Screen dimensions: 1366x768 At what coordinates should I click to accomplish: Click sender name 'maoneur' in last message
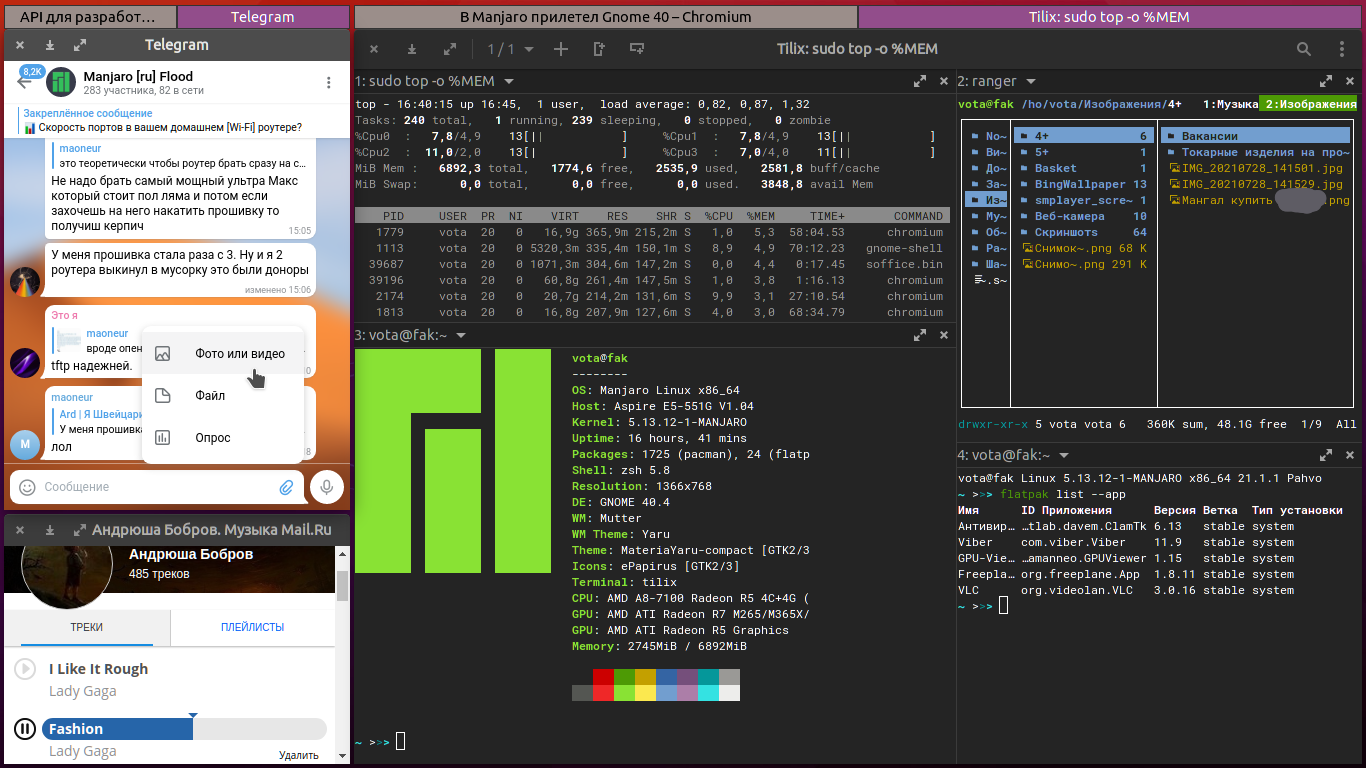pyautogui.click(x=73, y=397)
